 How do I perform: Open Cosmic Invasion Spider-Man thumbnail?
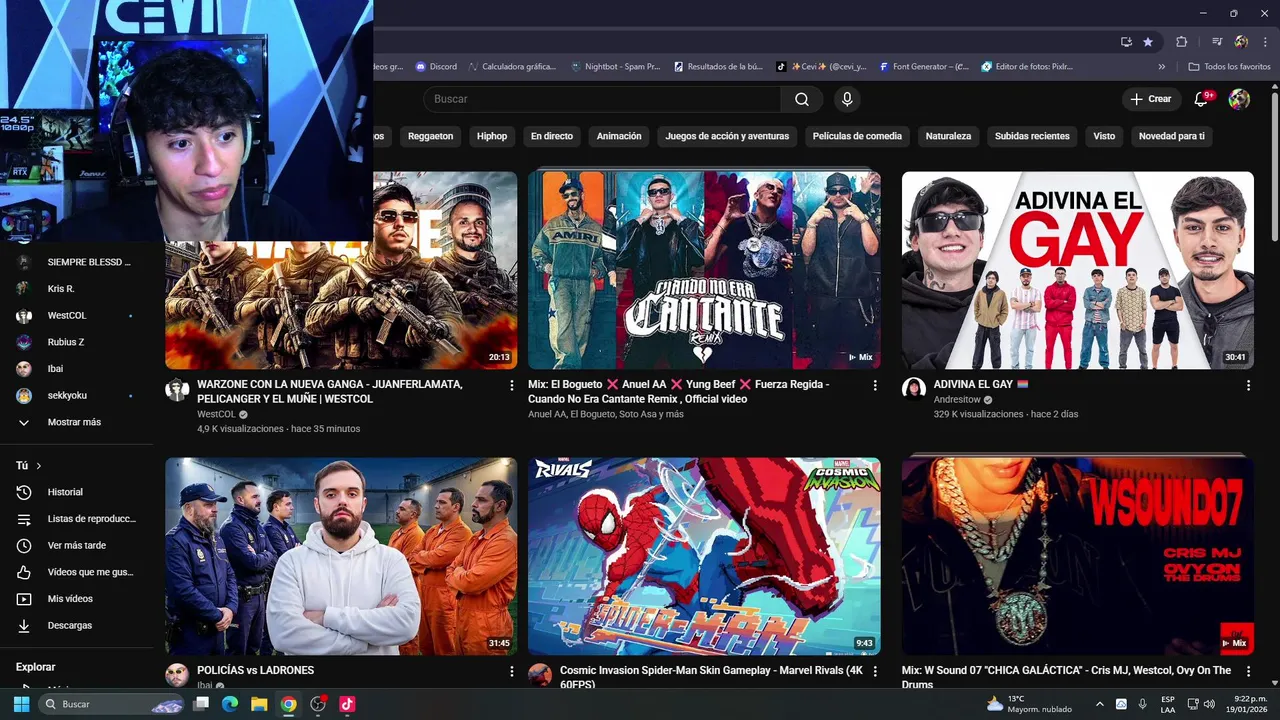704,556
